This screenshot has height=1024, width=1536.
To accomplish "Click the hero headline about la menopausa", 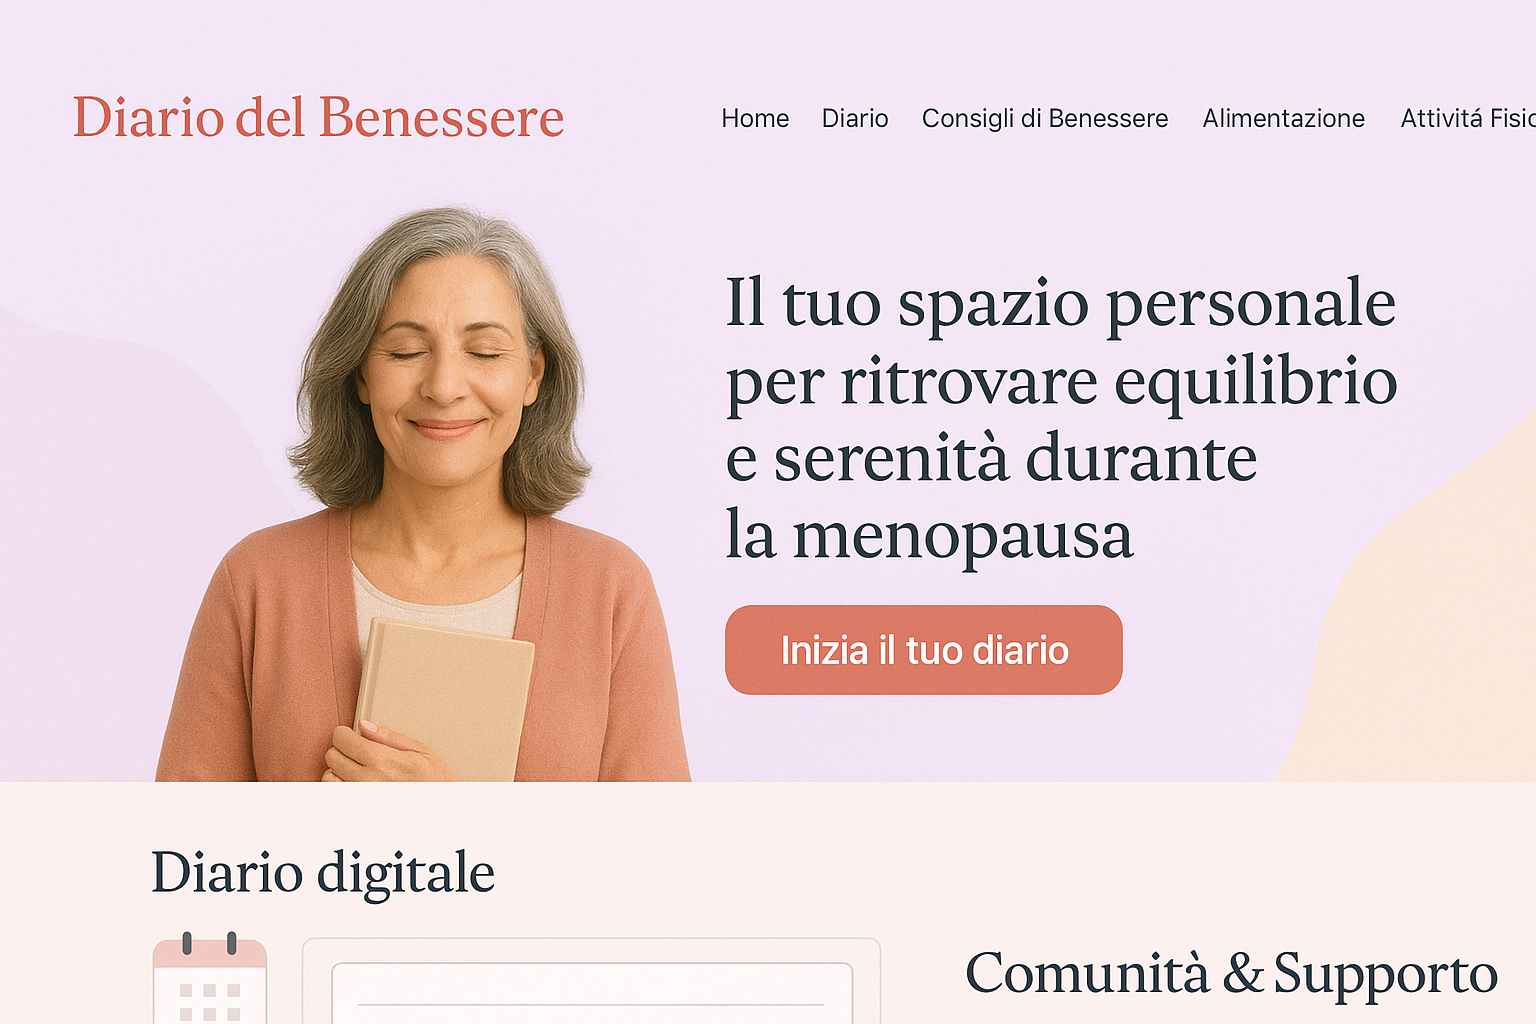I will [x=1061, y=418].
